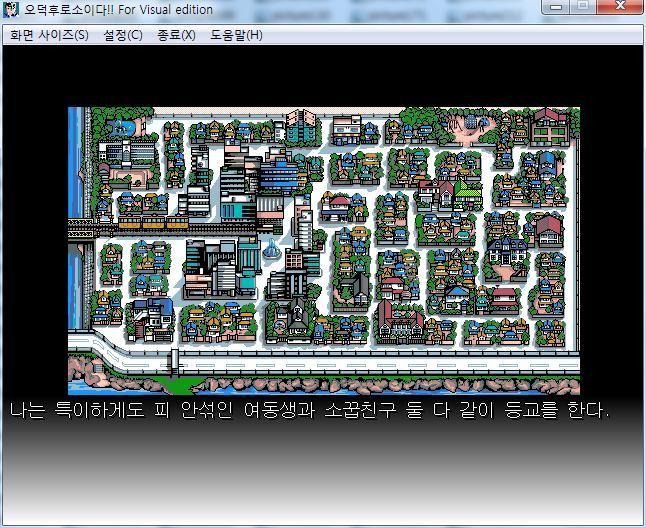The image size is (646, 528).
Task: Open the 화면 사이즈(S) menu
Action: pos(49,35)
